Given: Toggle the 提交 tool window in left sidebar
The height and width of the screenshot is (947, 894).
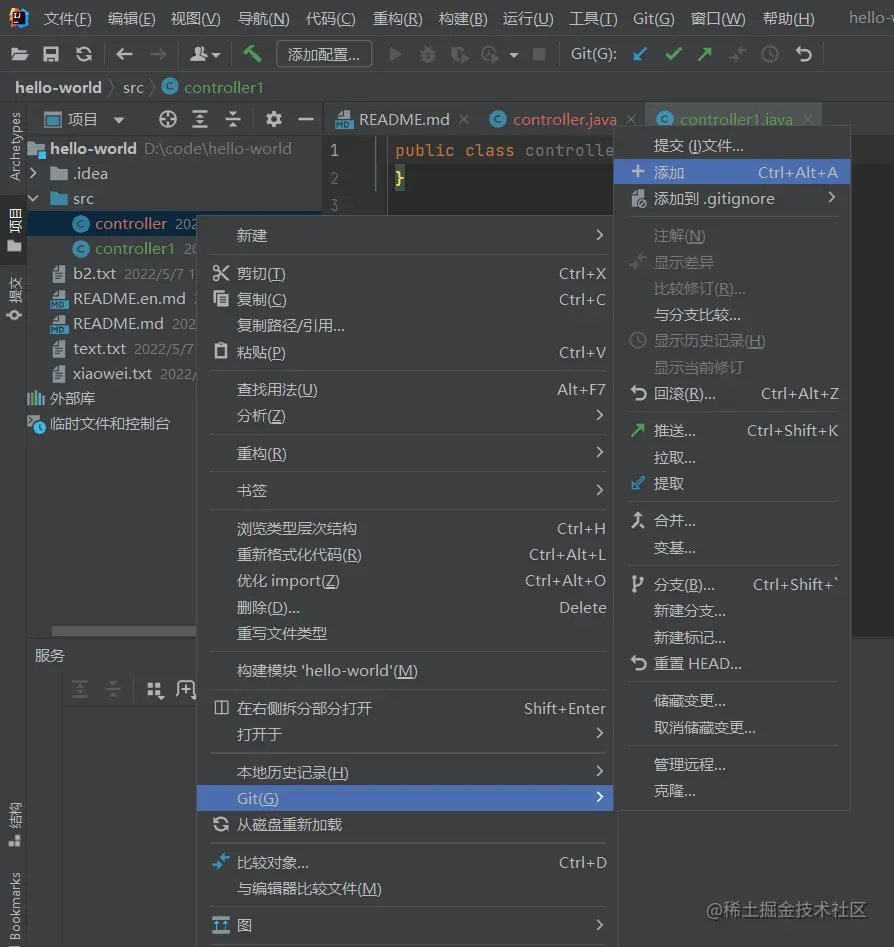Looking at the screenshot, I should 14,292.
